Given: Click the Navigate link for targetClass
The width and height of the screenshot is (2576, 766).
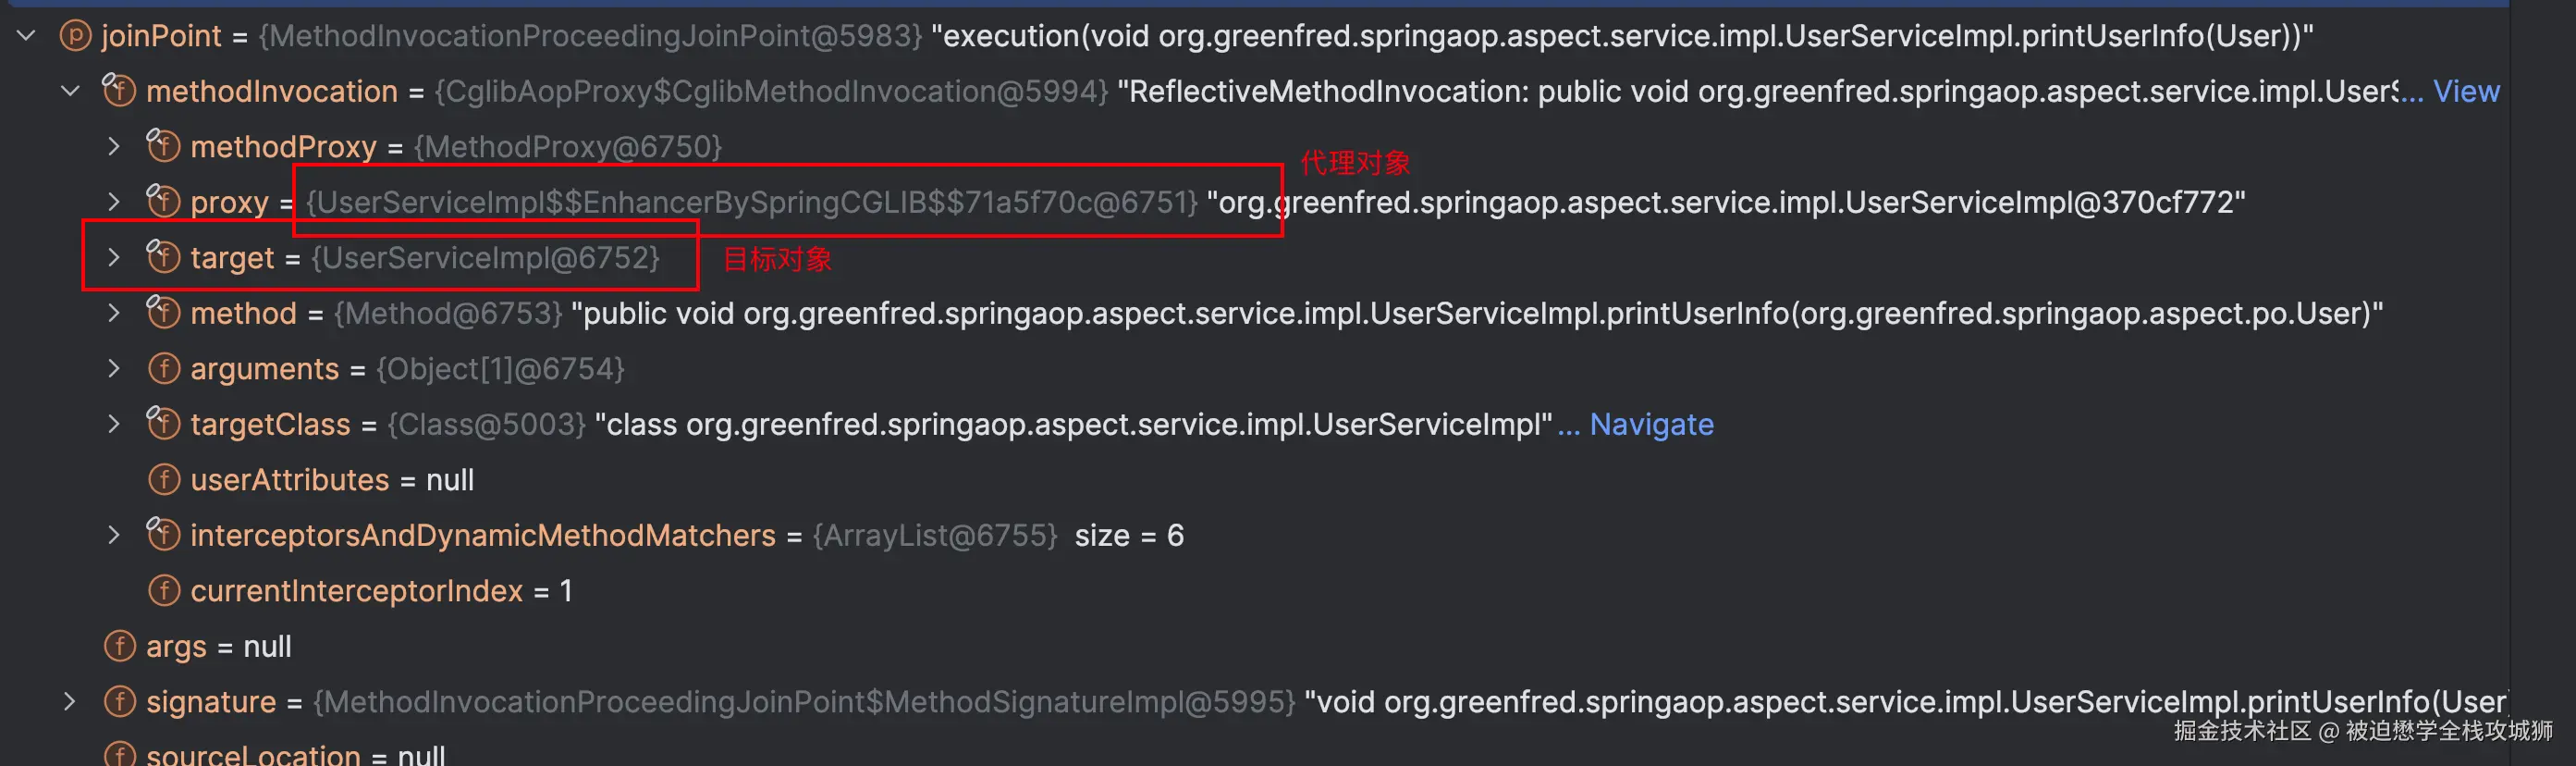Looking at the screenshot, I should pyautogui.click(x=1650, y=424).
